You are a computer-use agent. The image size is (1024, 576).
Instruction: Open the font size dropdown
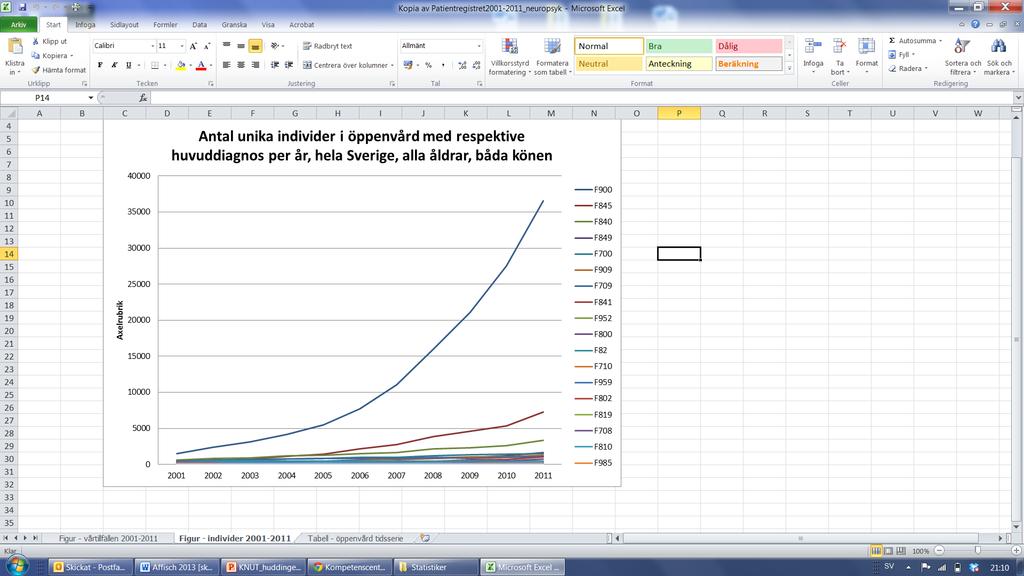click(182, 46)
